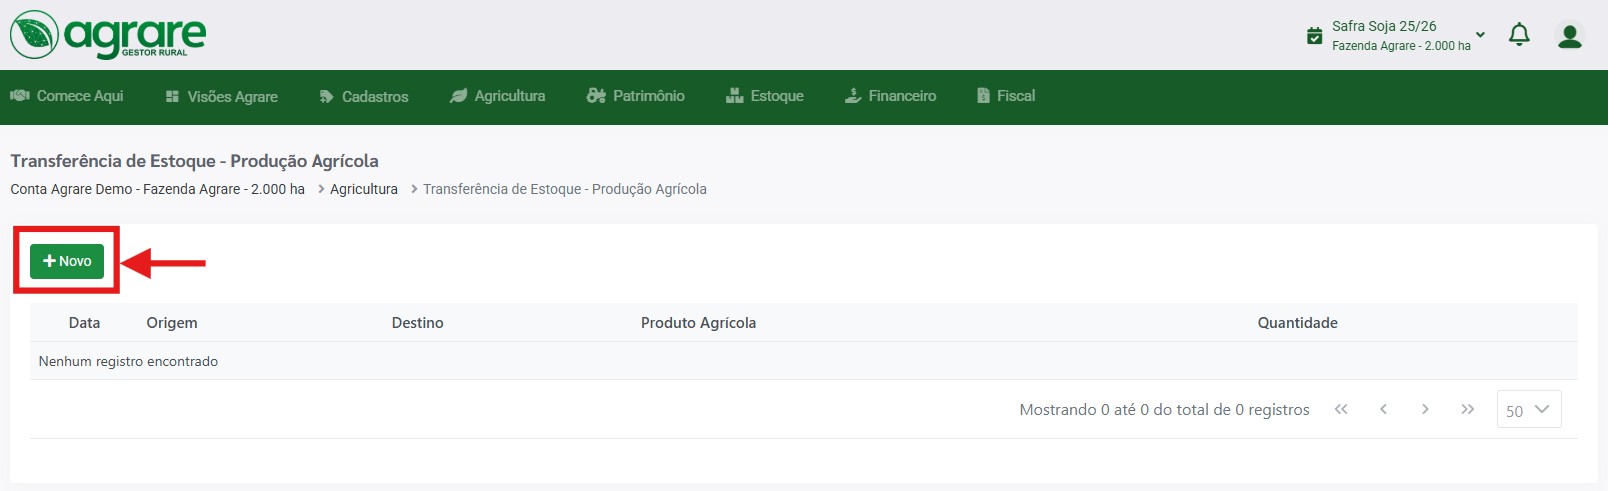This screenshot has width=1608, height=491.
Task: Expand the Safra Soja 25/26 selector
Action: click(1480, 36)
